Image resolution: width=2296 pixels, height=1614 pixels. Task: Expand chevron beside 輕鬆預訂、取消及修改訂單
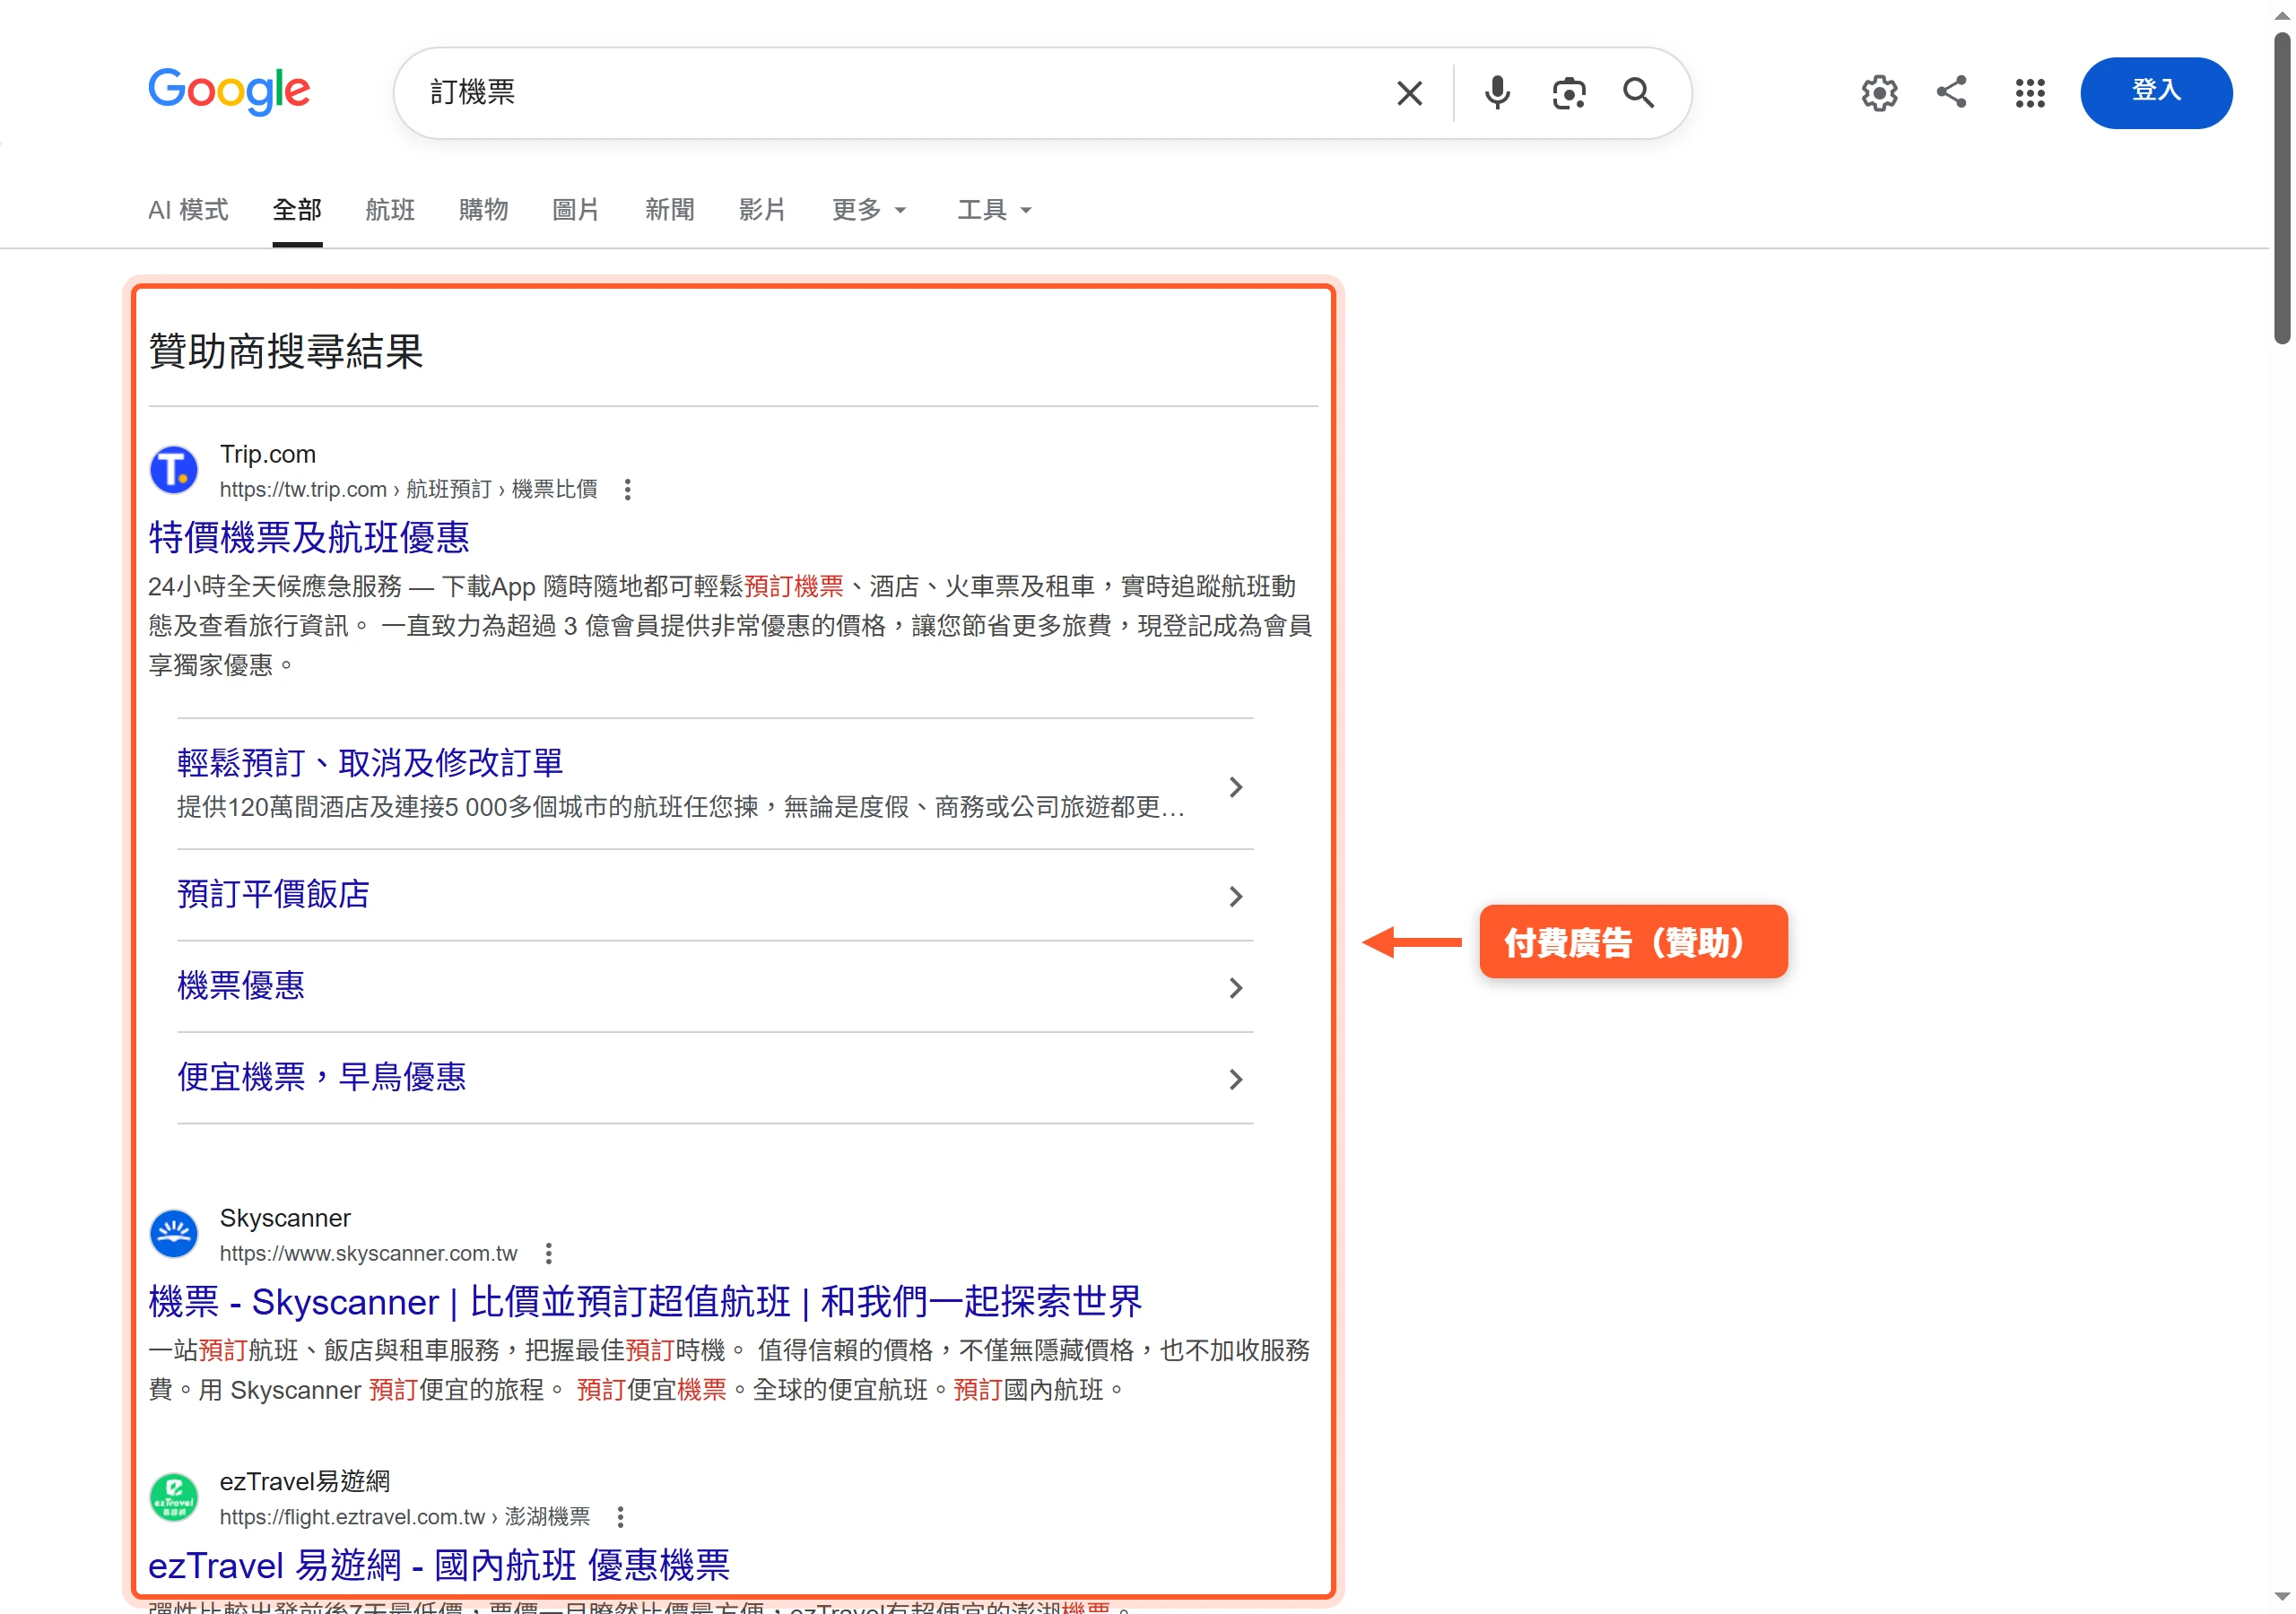coord(1236,787)
